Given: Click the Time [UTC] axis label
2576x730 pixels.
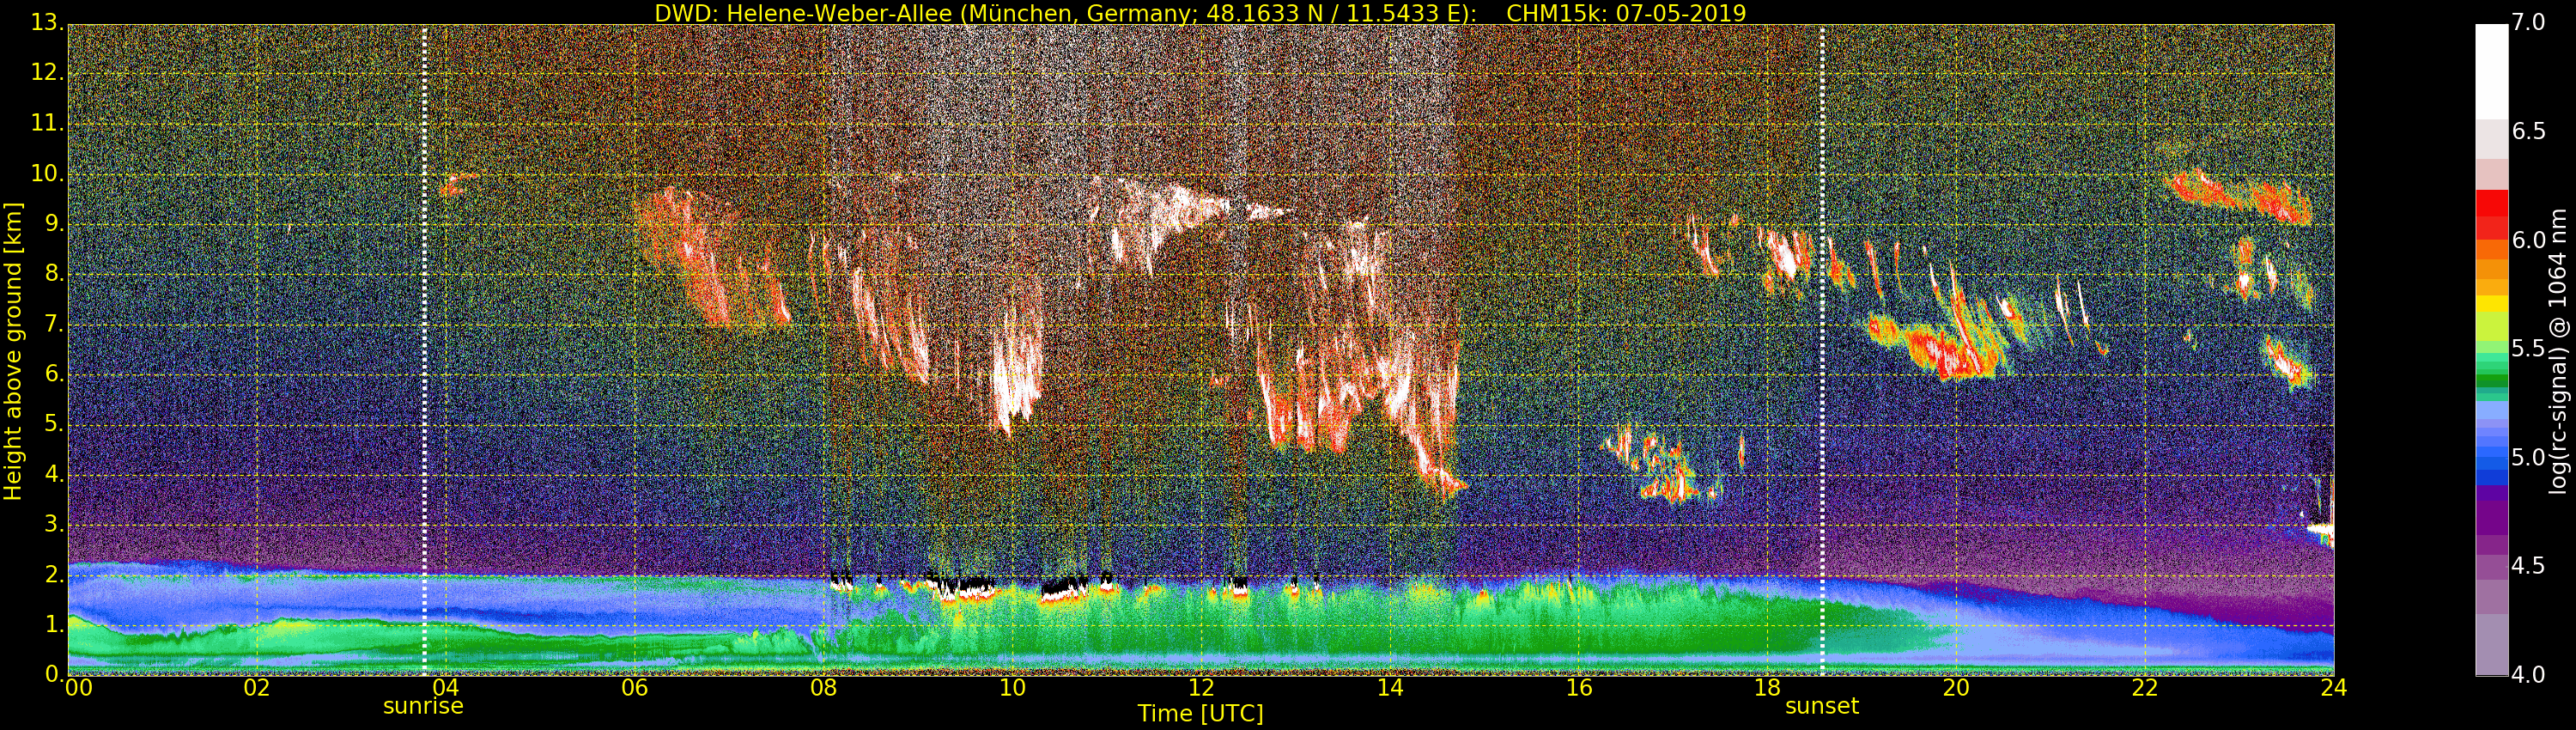Looking at the screenshot, I should pos(1200,714).
